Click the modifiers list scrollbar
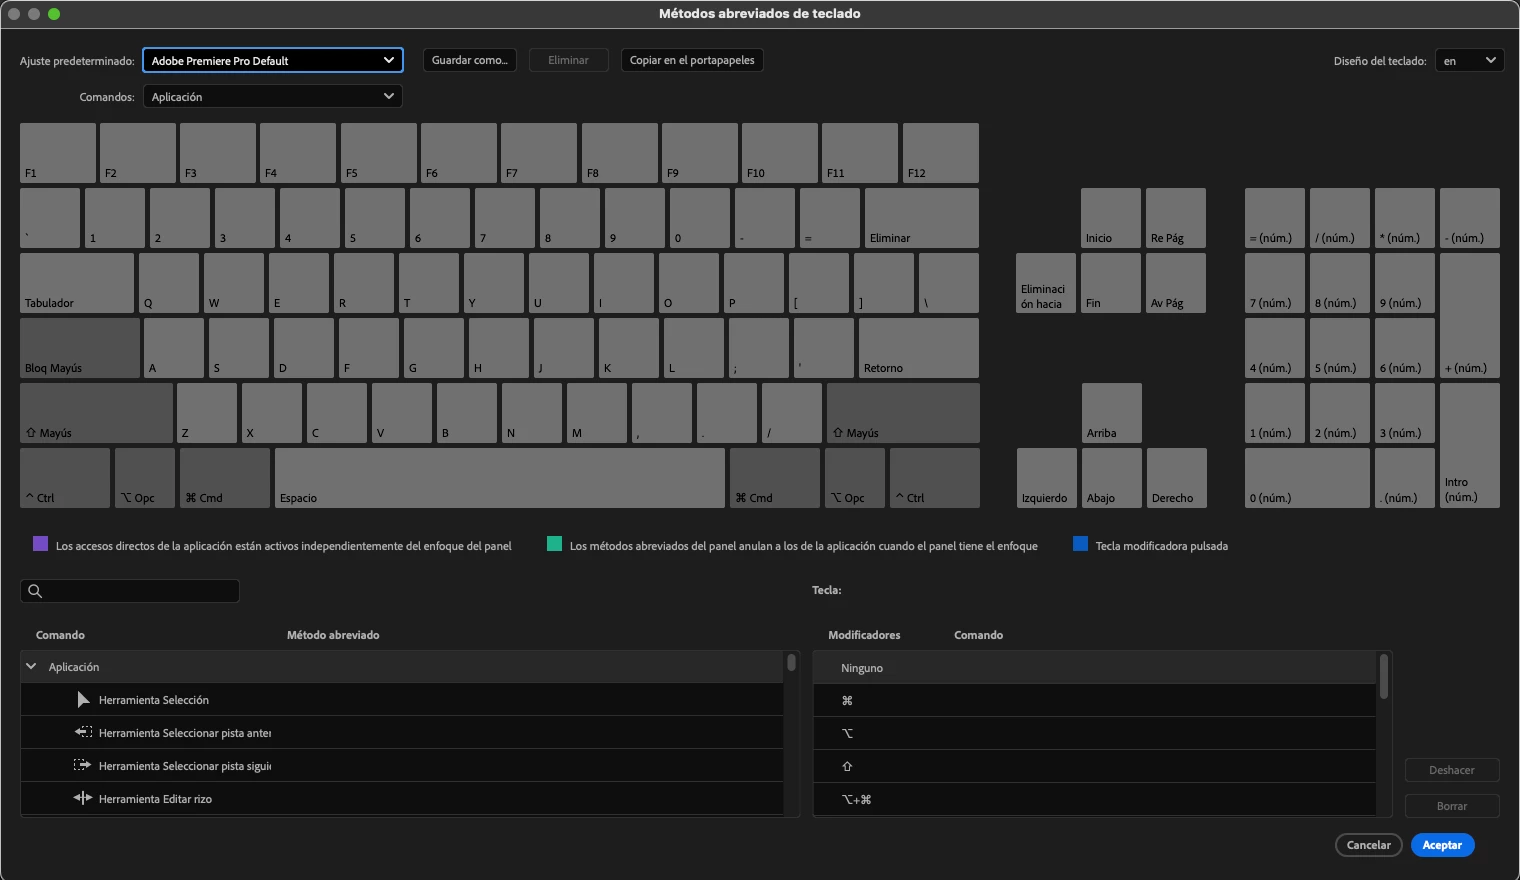1520x880 pixels. 1384,677
